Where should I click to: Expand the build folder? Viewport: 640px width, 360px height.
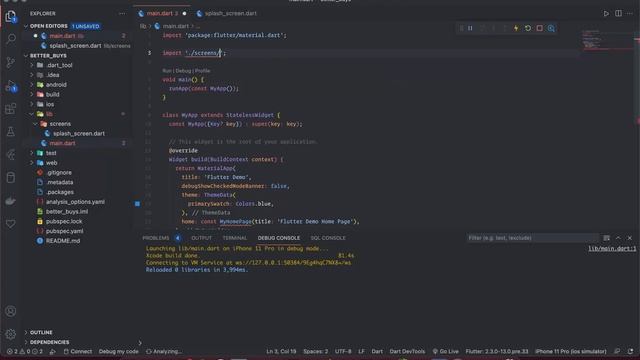(x=32, y=95)
